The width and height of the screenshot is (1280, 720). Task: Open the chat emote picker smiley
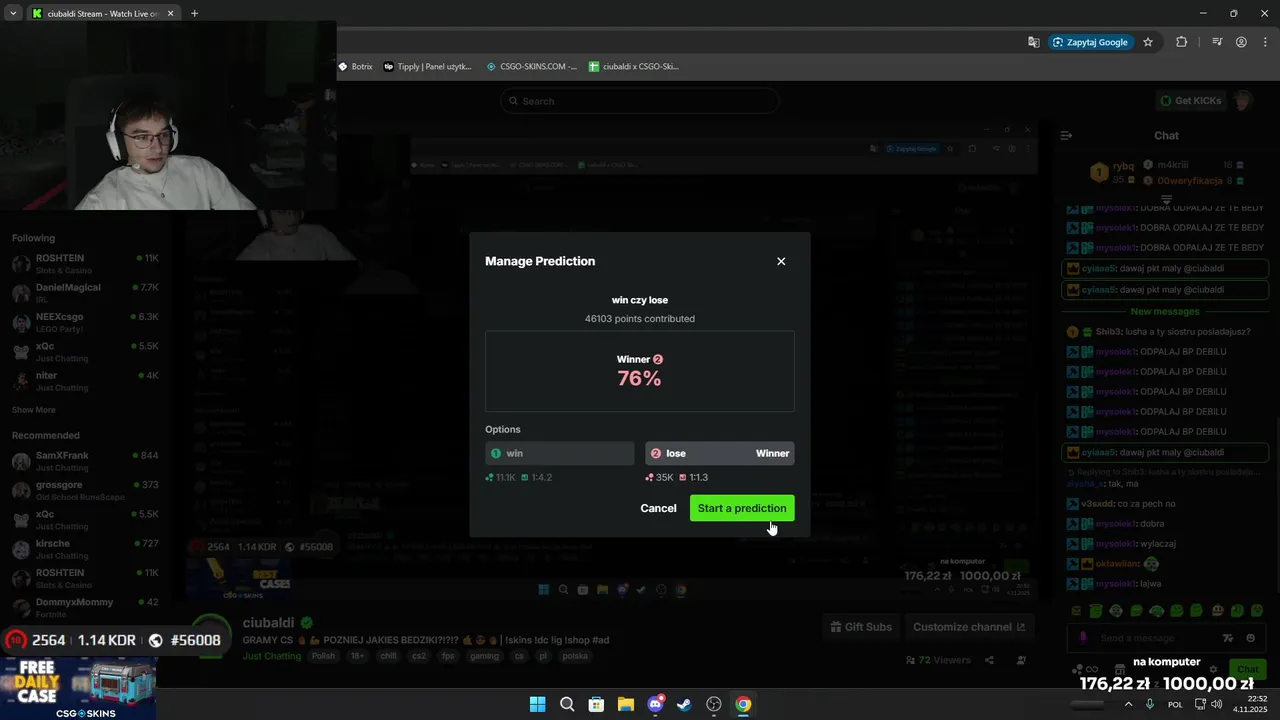click(x=1251, y=638)
